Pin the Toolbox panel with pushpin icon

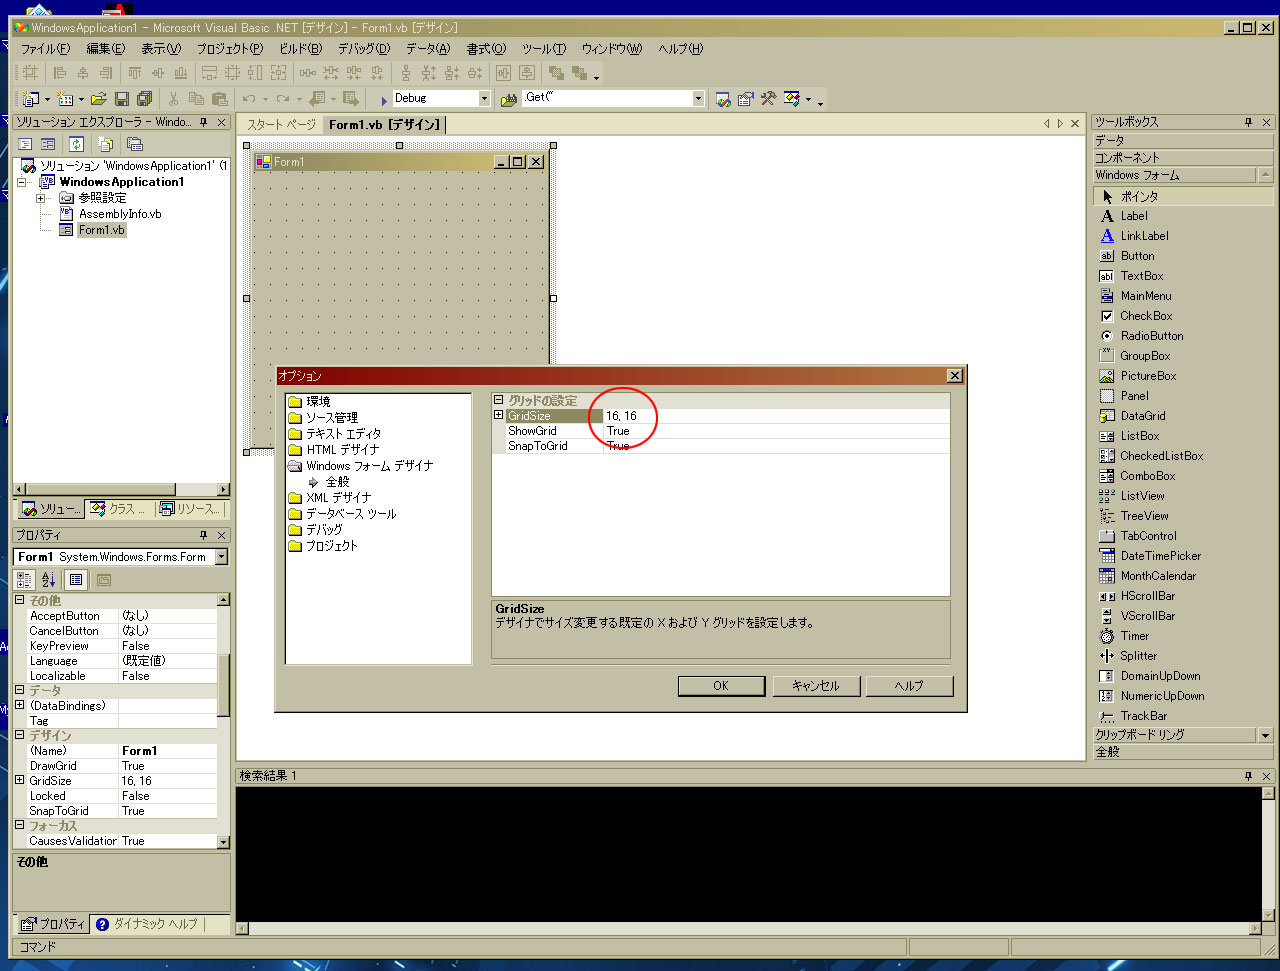1248,122
